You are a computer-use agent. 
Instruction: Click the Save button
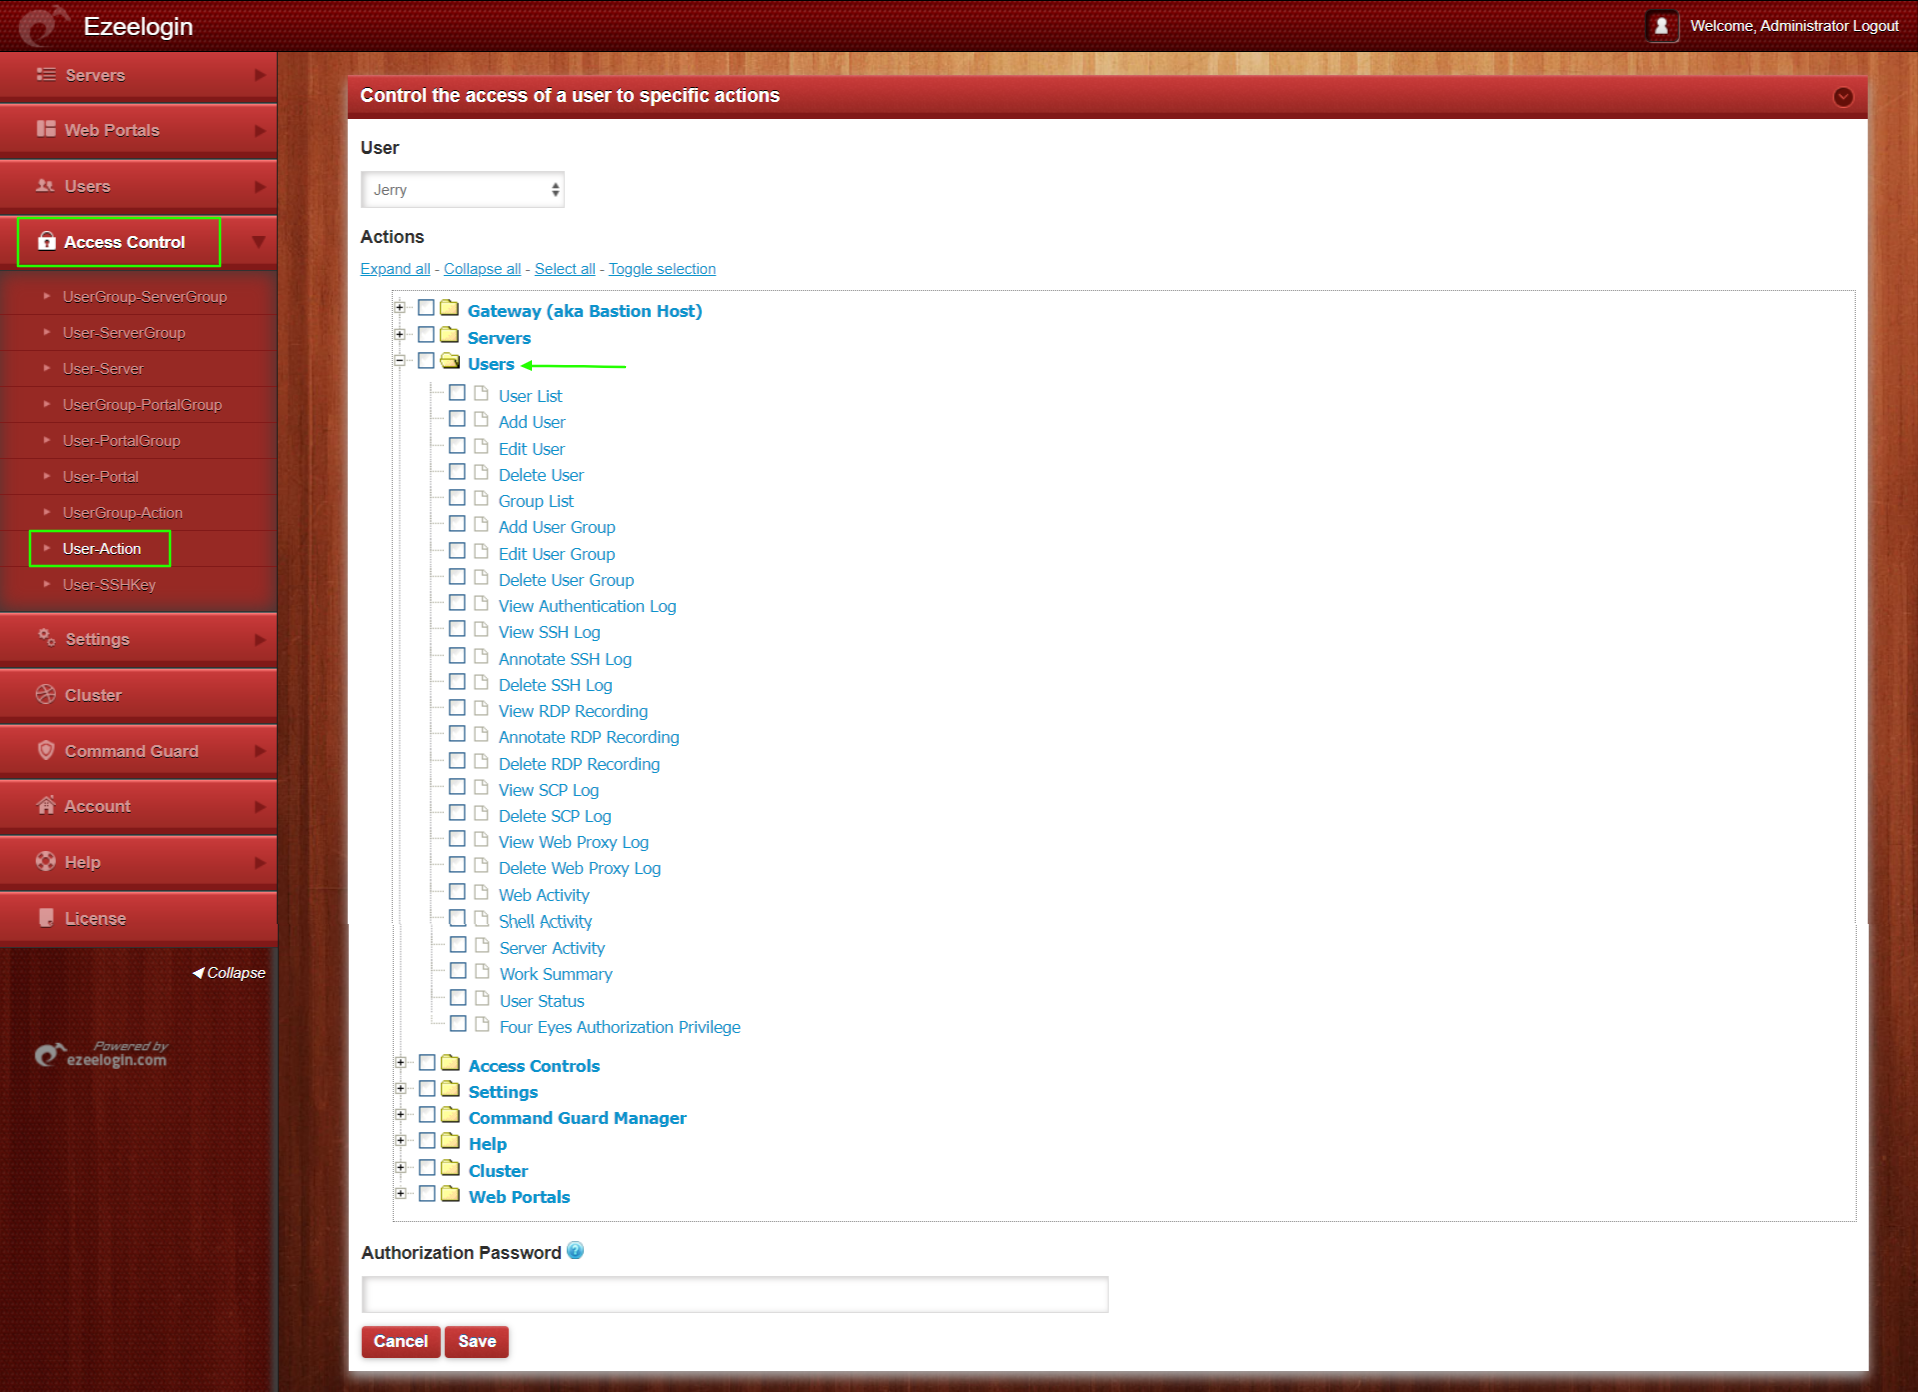tap(477, 1342)
